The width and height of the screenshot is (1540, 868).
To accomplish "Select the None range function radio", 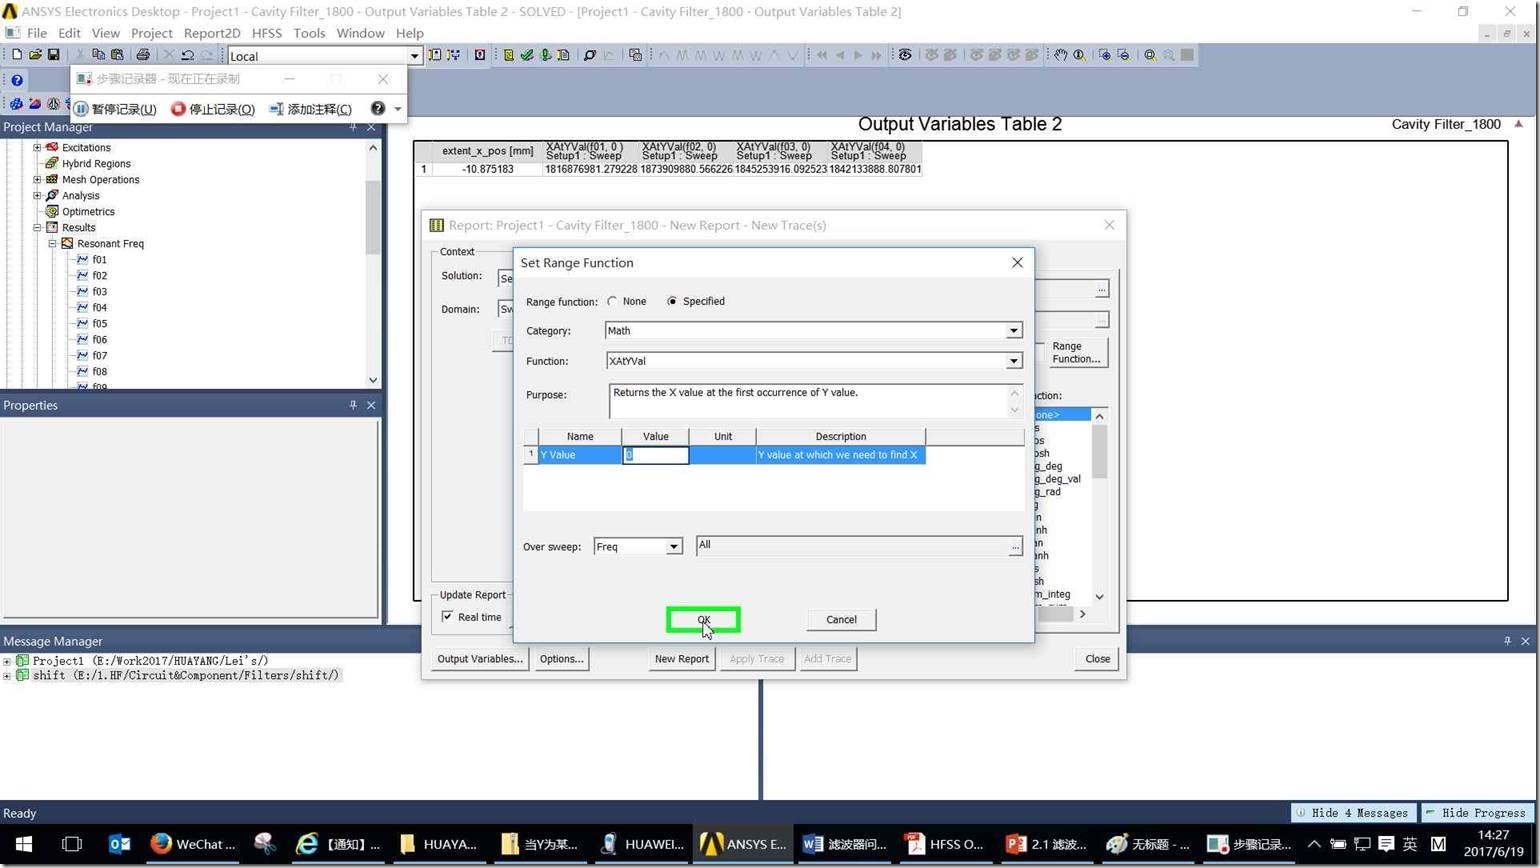I will pos(612,301).
